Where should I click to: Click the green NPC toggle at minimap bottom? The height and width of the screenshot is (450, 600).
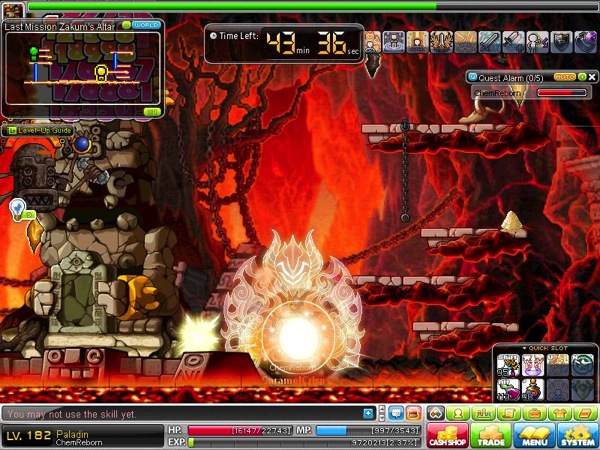pyautogui.click(x=152, y=112)
